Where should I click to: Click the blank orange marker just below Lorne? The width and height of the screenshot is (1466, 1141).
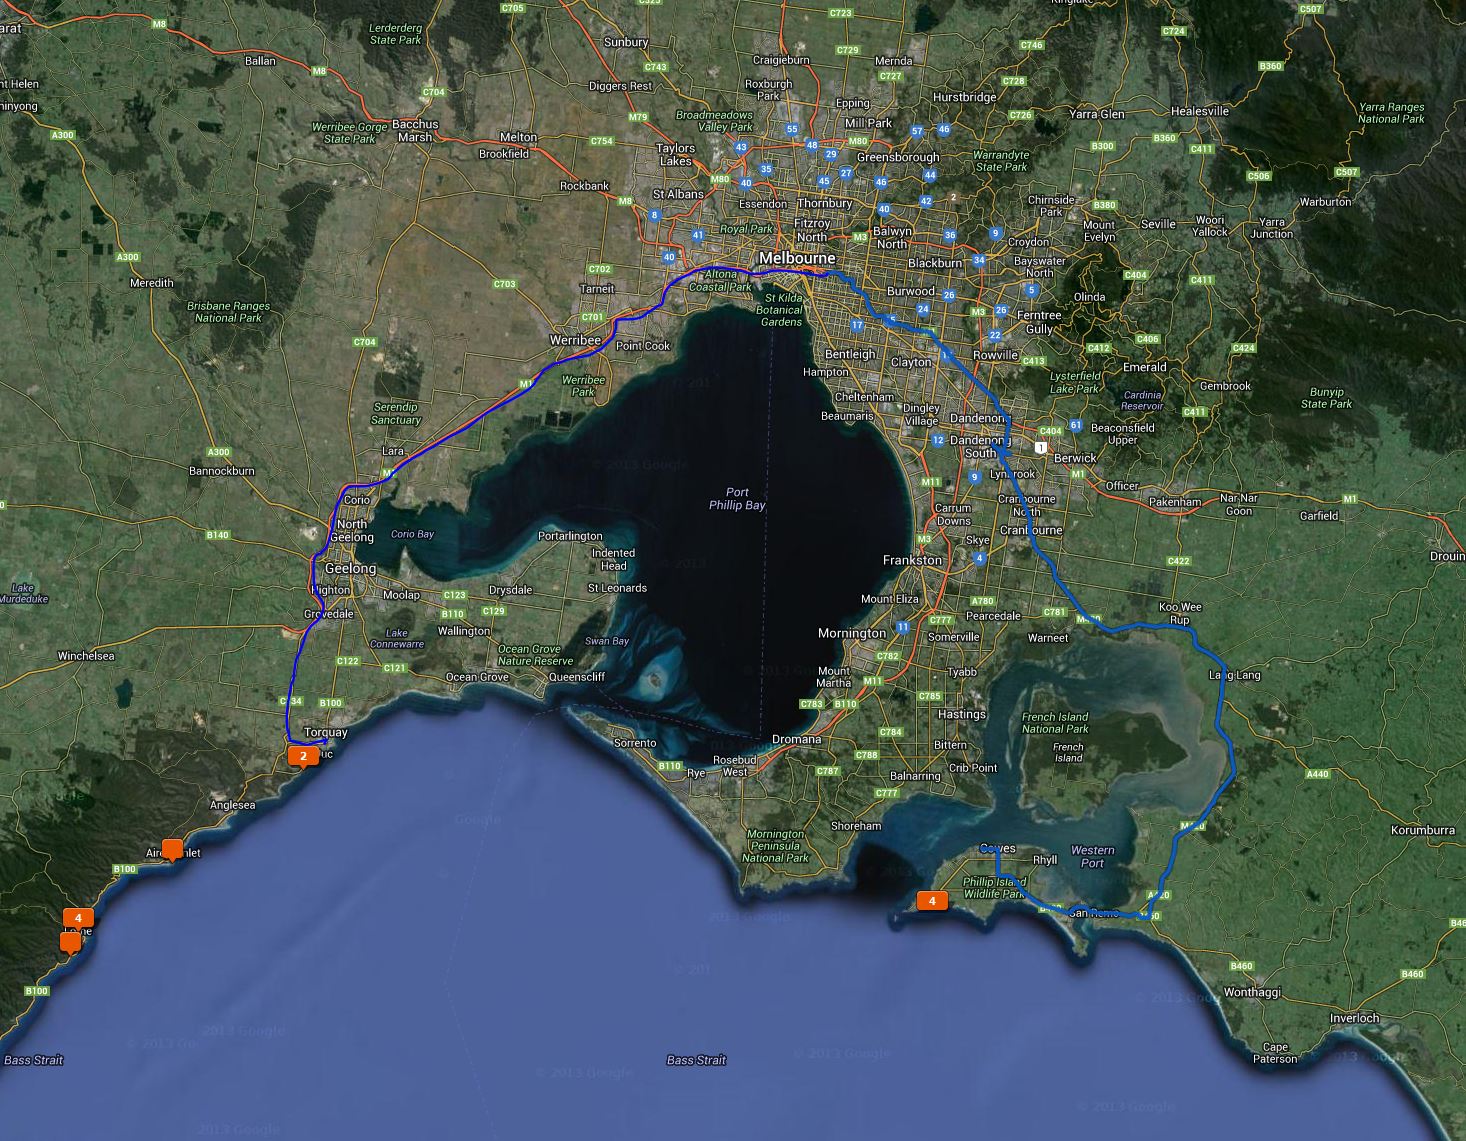(70, 941)
